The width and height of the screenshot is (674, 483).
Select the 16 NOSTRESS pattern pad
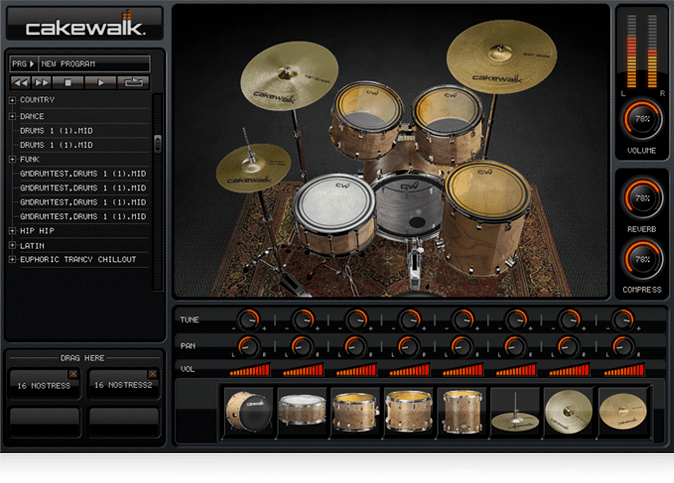pos(44,384)
